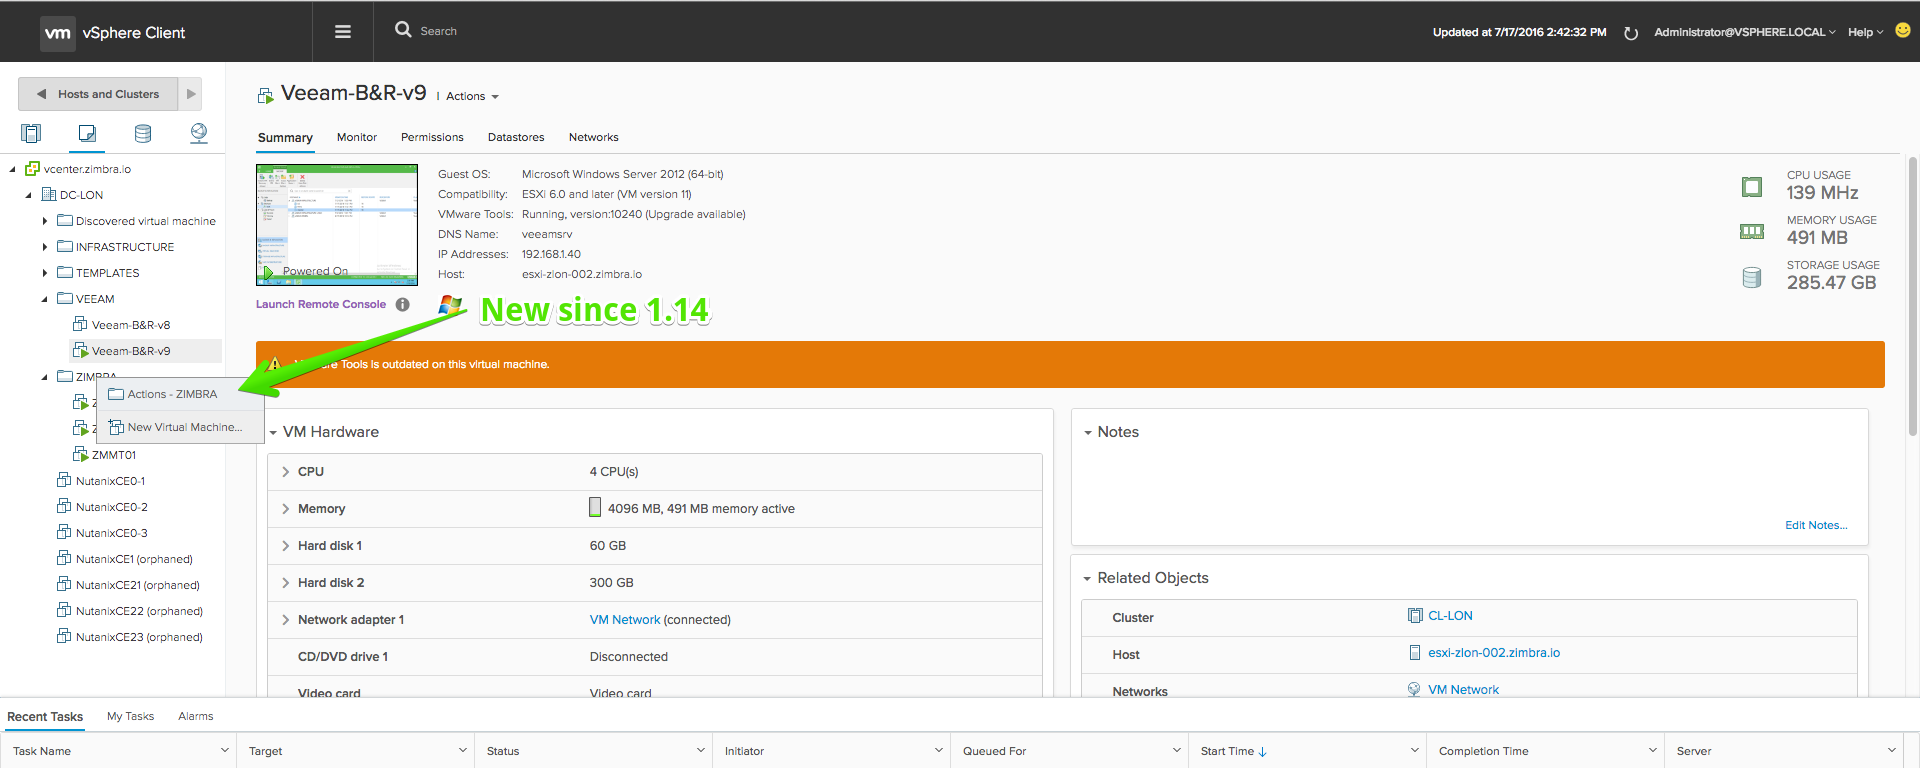Expand the Network adapter 1 row
The height and width of the screenshot is (768, 1920).
(x=285, y=620)
